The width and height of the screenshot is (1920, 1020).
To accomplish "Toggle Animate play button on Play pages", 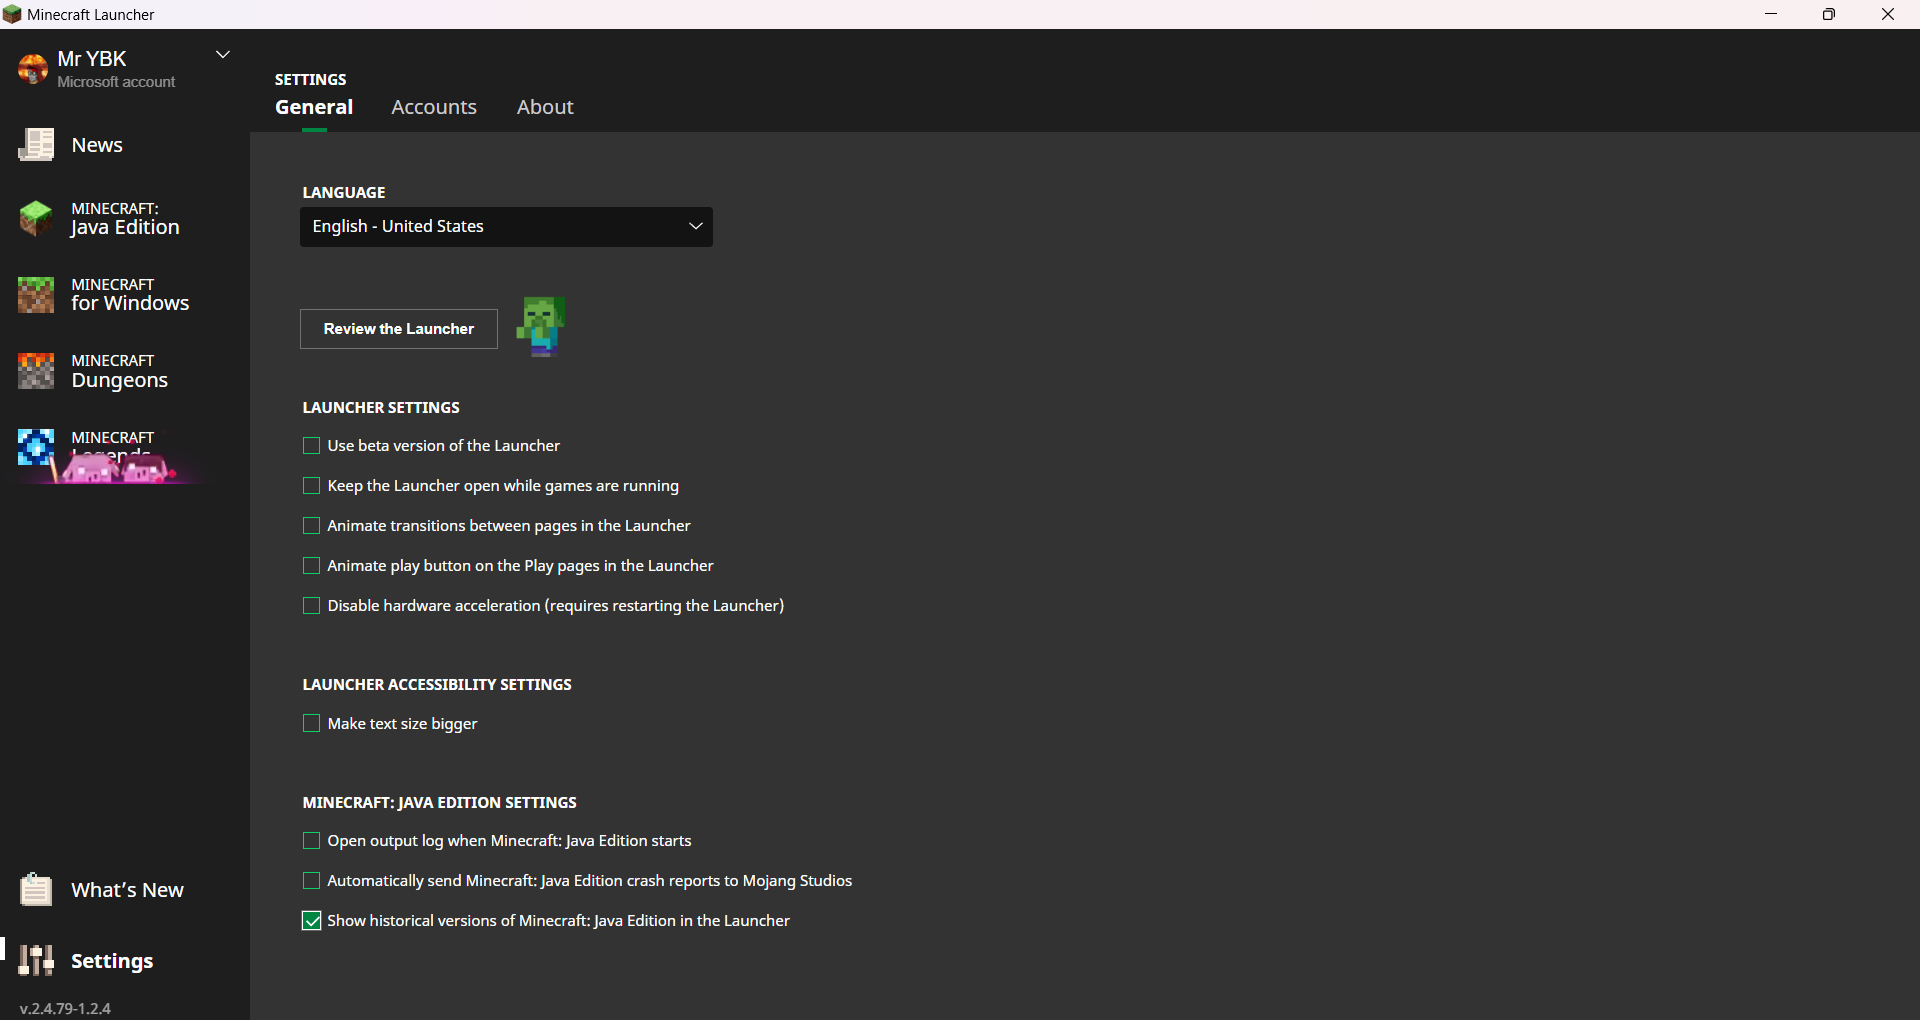I will coord(312,566).
